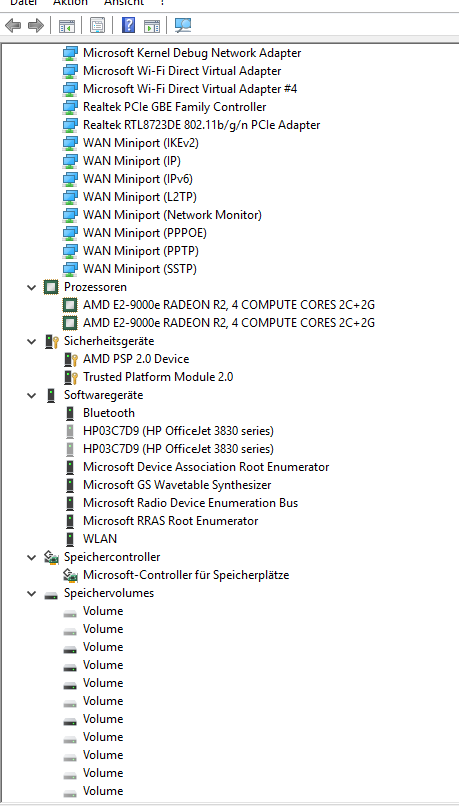Collapse the Speichercontroller category

pyautogui.click(x=32, y=557)
